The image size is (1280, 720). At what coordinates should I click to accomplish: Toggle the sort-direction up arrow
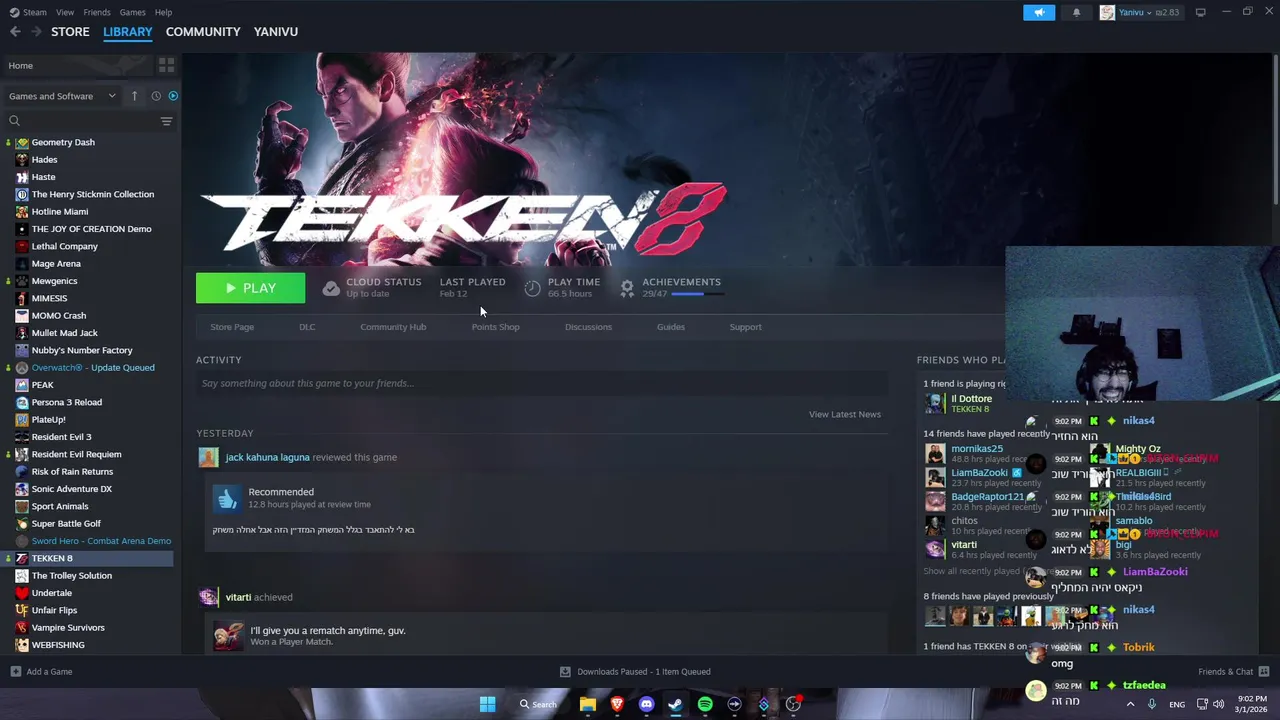point(134,96)
